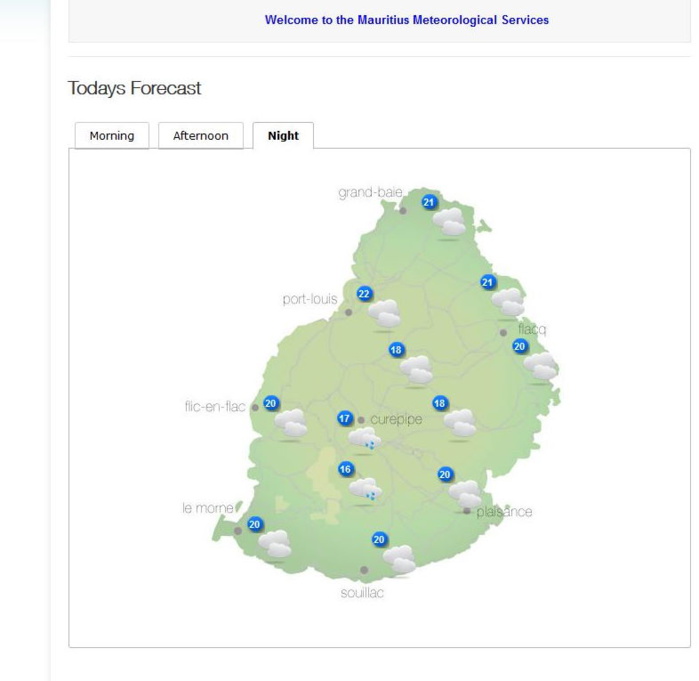Click the rain cloud under the 16 badge
Viewport: 699px width, 681px height.
(x=364, y=490)
